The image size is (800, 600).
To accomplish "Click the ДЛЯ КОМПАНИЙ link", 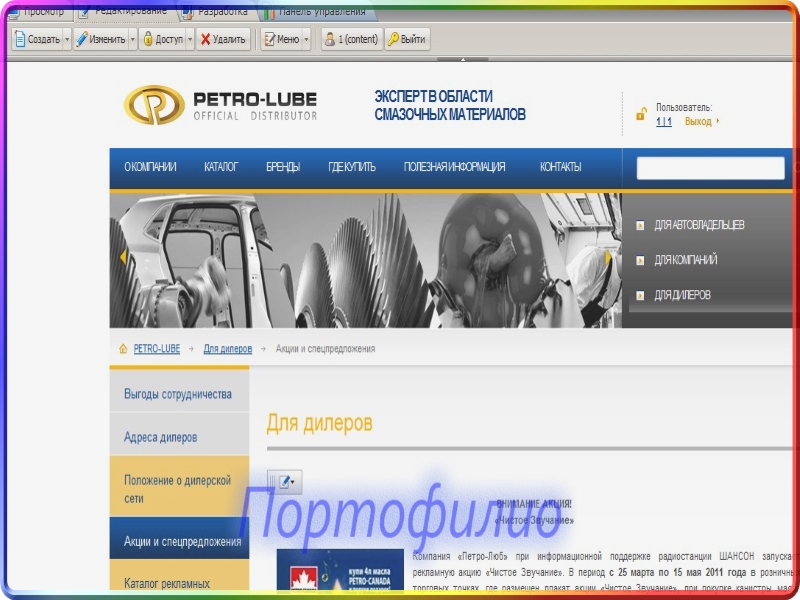I will tap(686, 260).
